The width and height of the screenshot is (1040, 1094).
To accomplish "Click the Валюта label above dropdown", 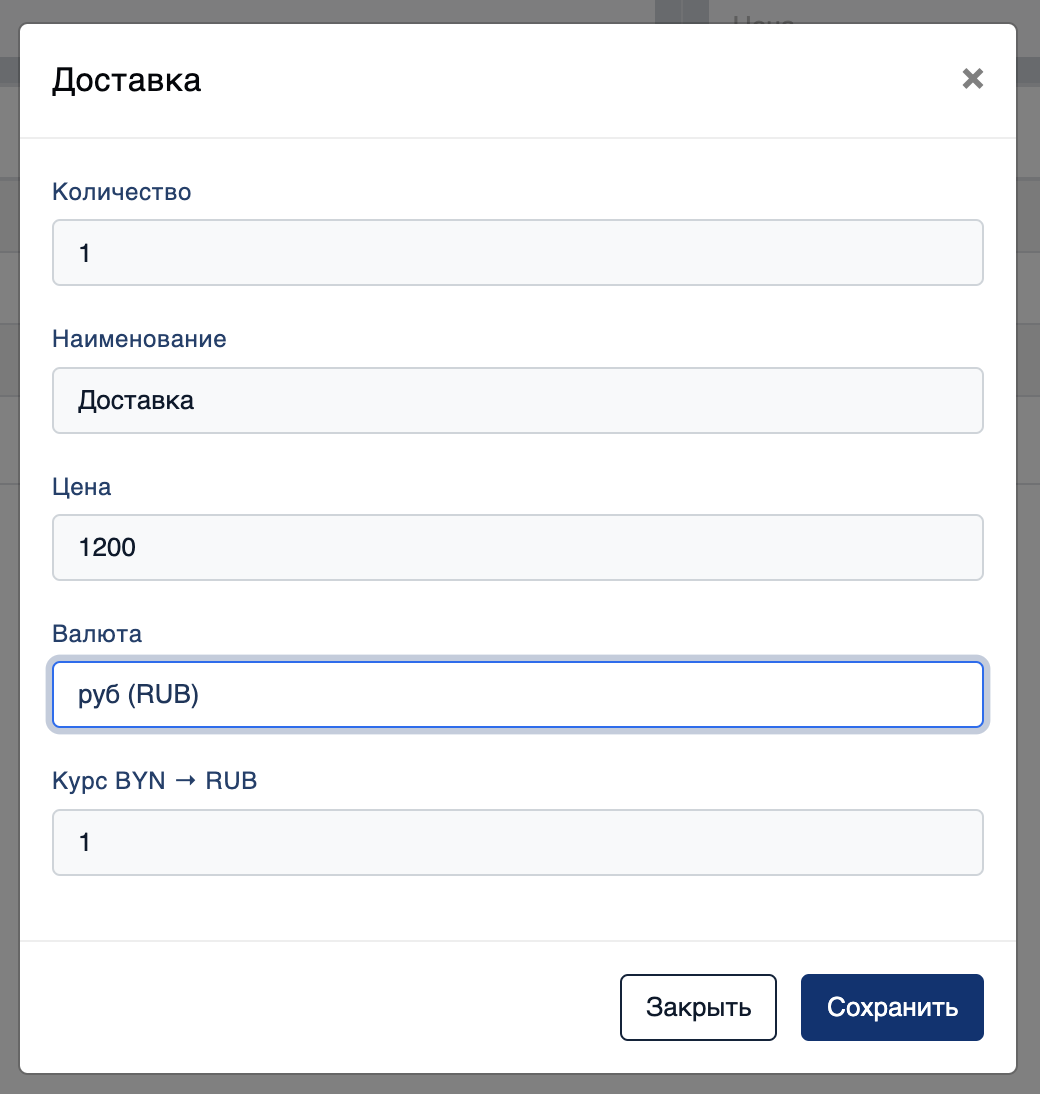I will click(97, 634).
